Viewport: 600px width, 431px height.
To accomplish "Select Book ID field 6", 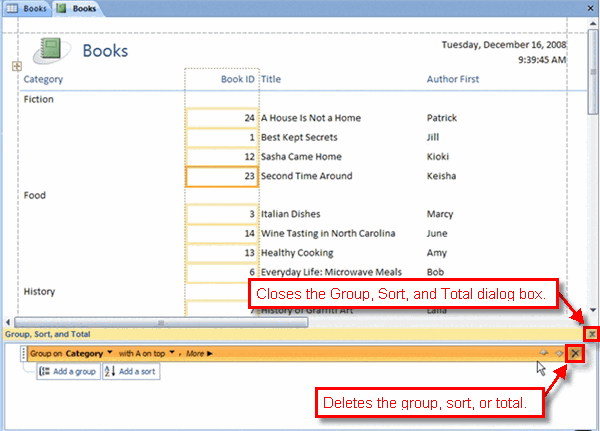I will 222,272.
